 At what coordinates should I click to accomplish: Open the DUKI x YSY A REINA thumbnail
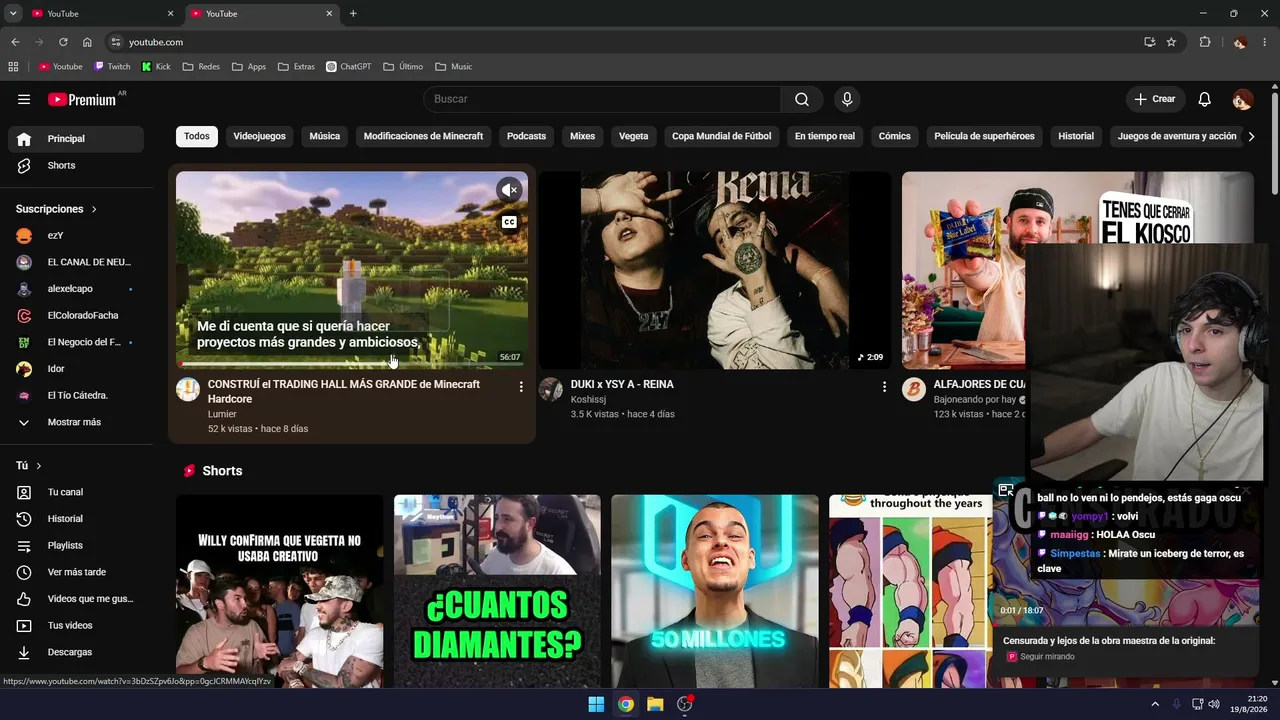715,270
